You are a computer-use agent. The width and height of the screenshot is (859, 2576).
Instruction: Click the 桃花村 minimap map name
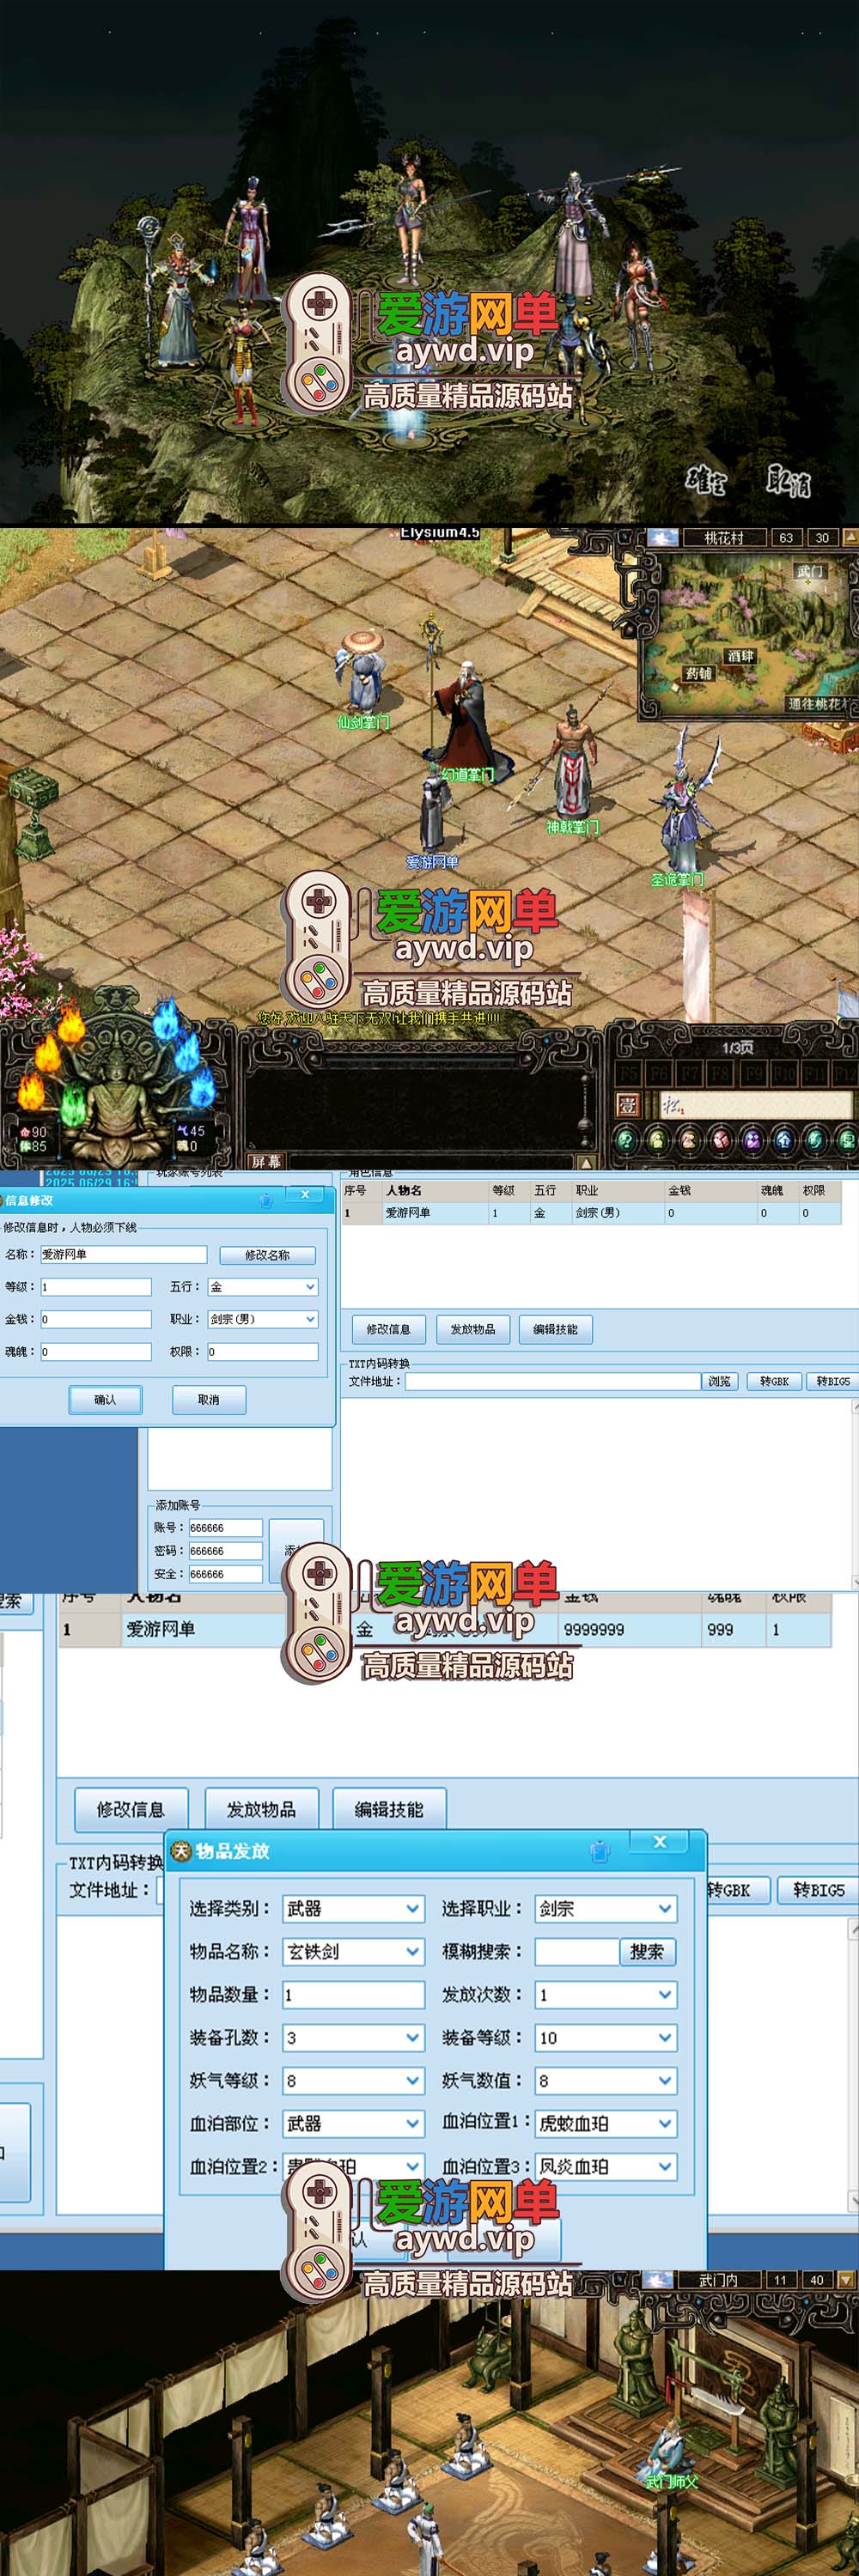coord(723,538)
